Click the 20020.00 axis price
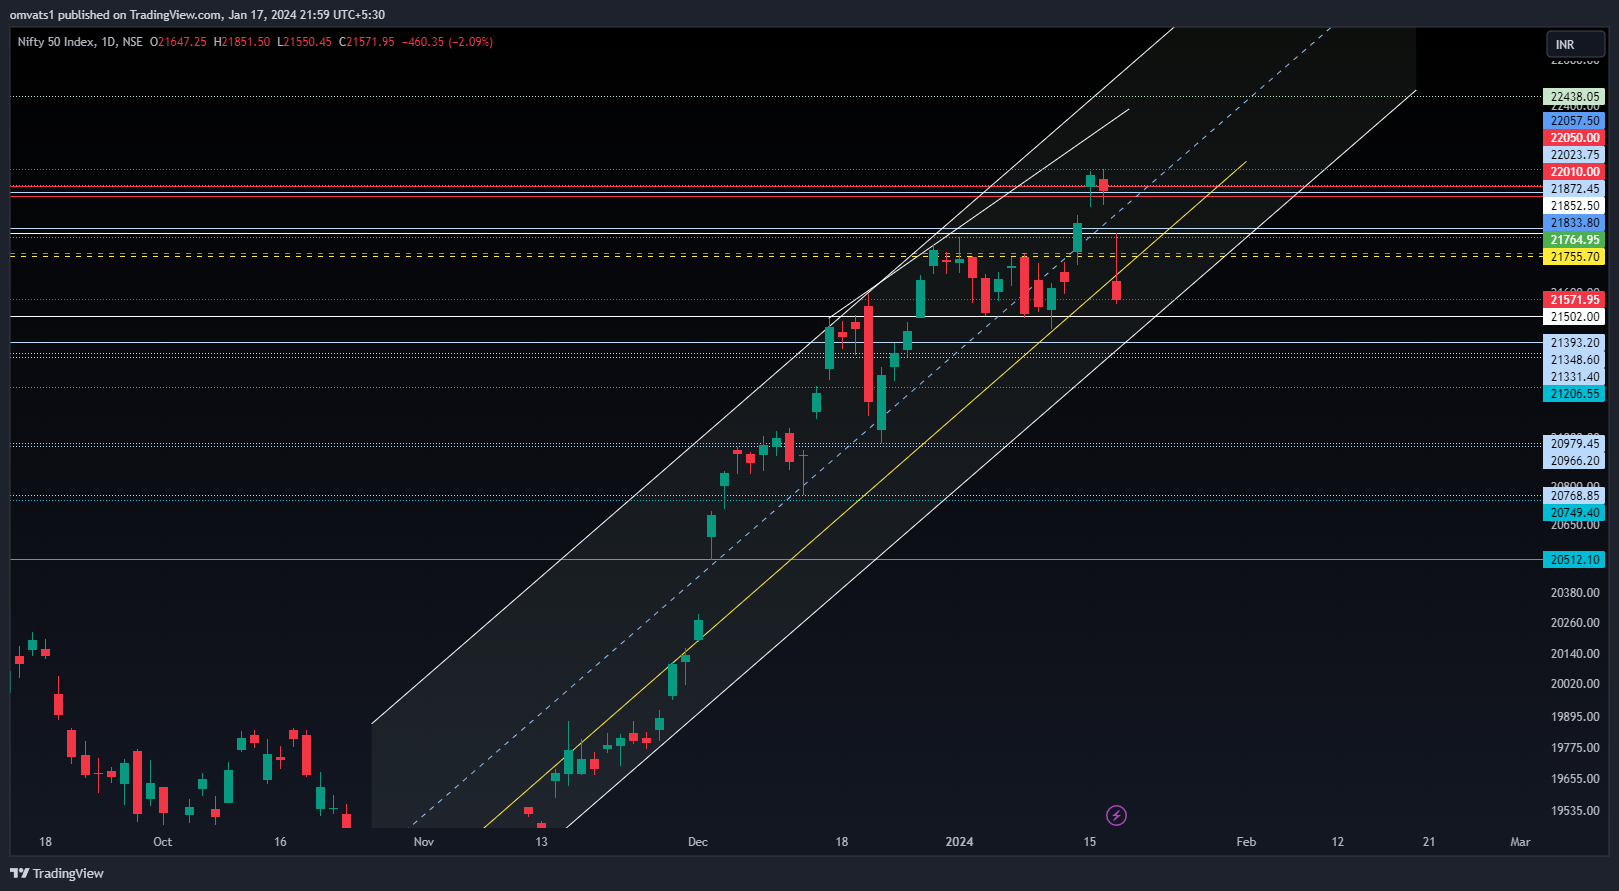The width and height of the screenshot is (1619, 891). coord(1575,684)
